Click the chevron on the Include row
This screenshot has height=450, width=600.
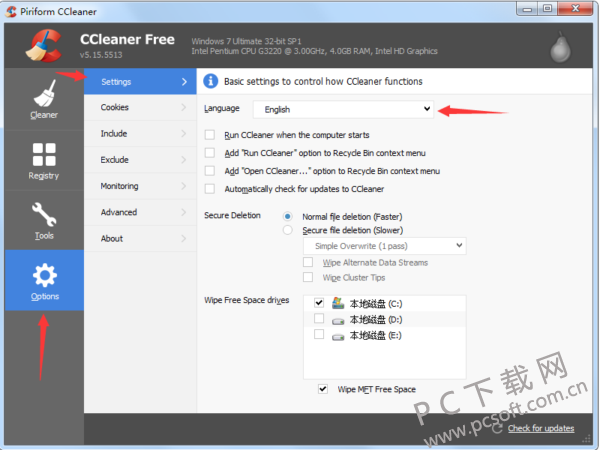184,134
